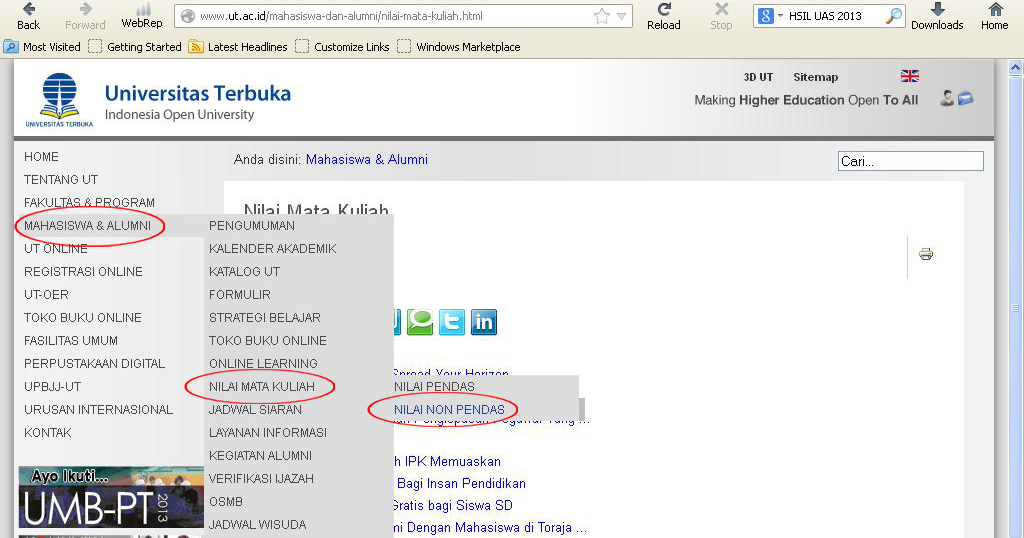Open Latest Headlines feed bookmark
This screenshot has width=1024, height=538.
(238, 47)
